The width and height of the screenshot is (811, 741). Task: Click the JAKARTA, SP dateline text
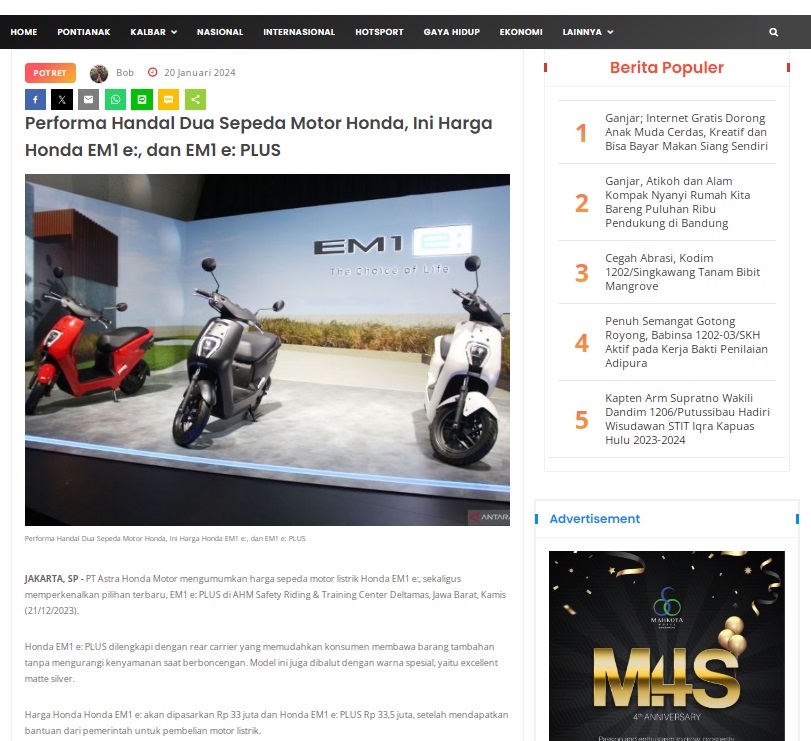54,579
